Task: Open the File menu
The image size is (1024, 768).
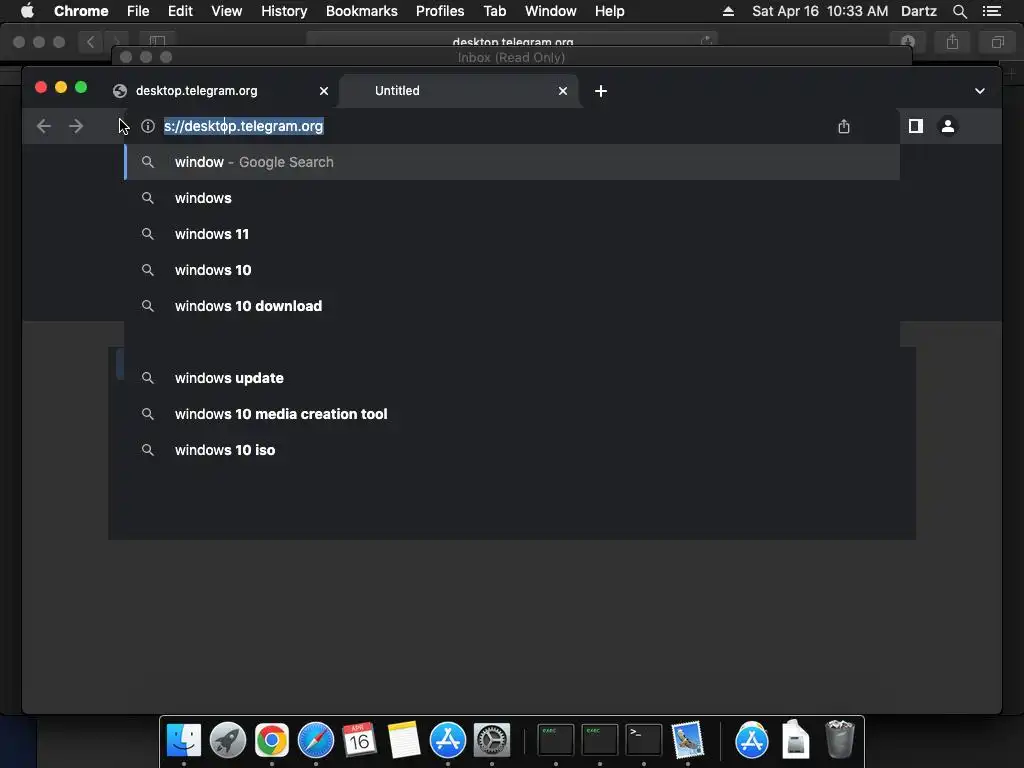Action: 138,11
